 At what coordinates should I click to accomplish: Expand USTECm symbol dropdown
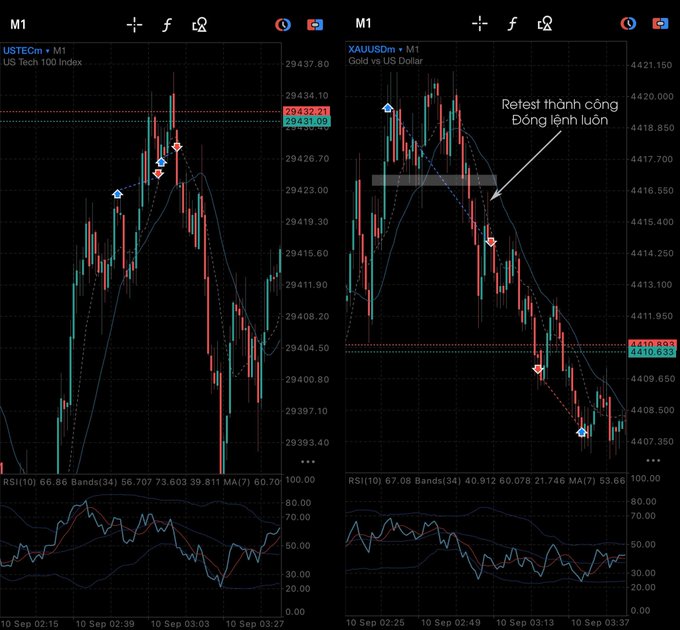pyautogui.click(x=26, y=51)
